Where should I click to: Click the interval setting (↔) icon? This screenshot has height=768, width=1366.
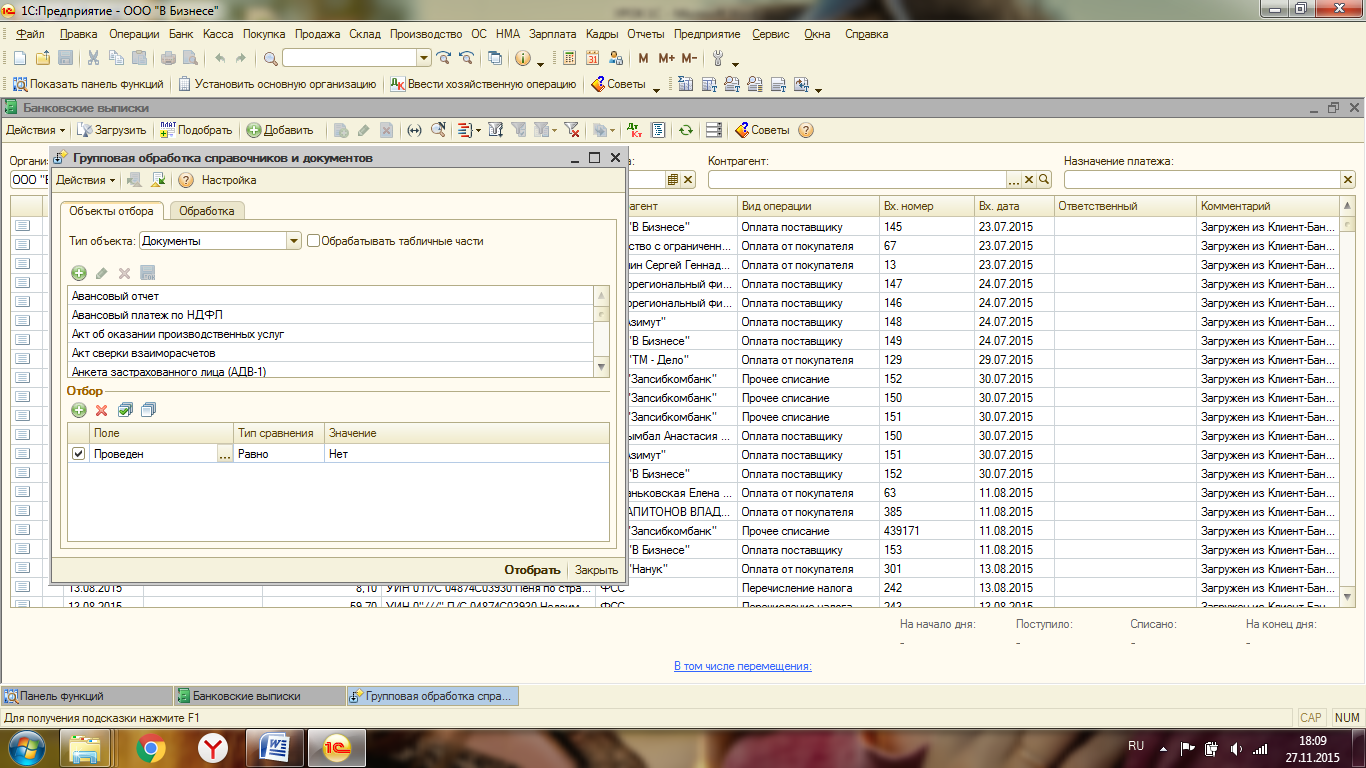pyautogui.click(x=413, y=130)
